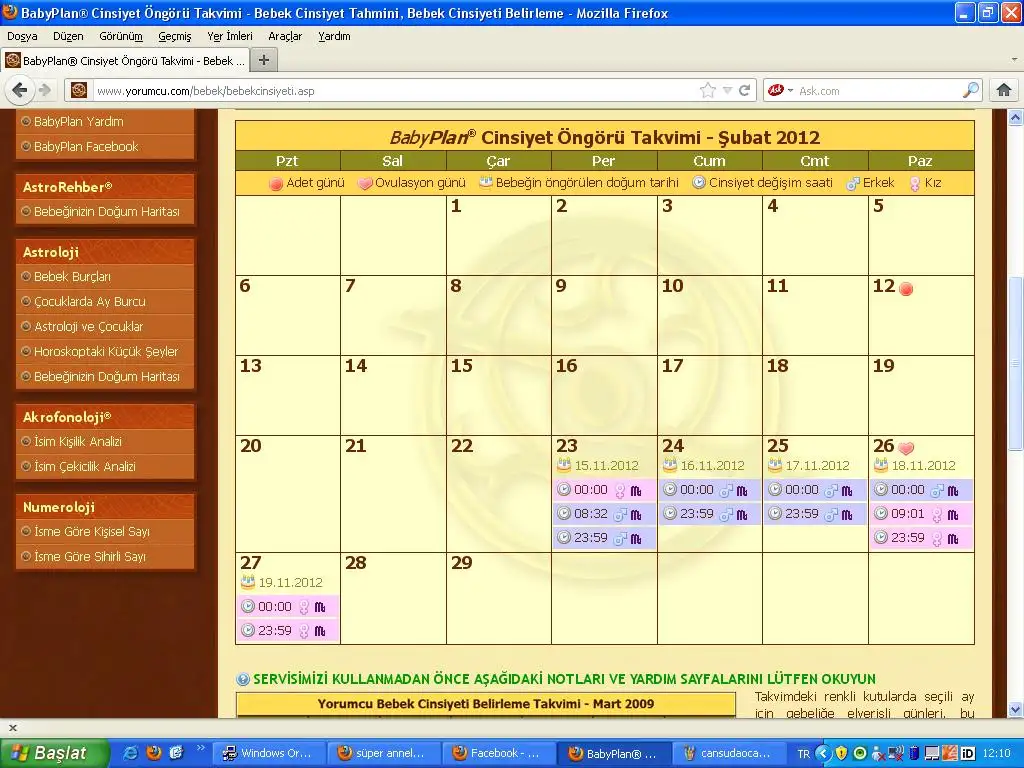Click the site favicon beside the URL
Viewport: 1024px width, 768px height.
tap(79, 90)
